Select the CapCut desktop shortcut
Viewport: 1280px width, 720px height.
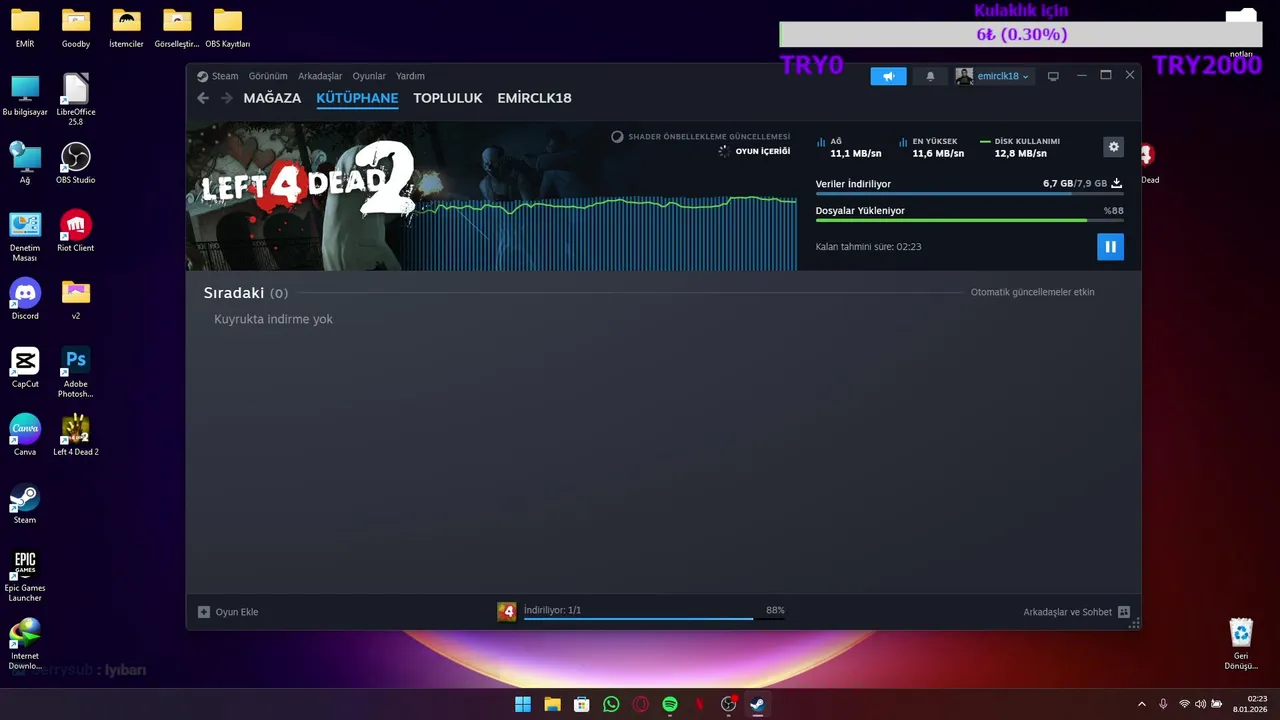[x=25, y=367]
